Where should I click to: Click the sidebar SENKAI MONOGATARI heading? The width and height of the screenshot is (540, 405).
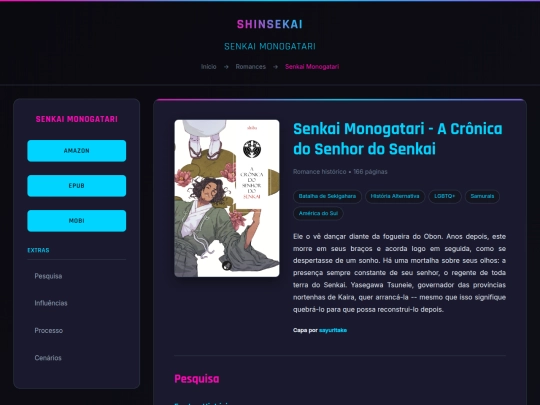77,119
